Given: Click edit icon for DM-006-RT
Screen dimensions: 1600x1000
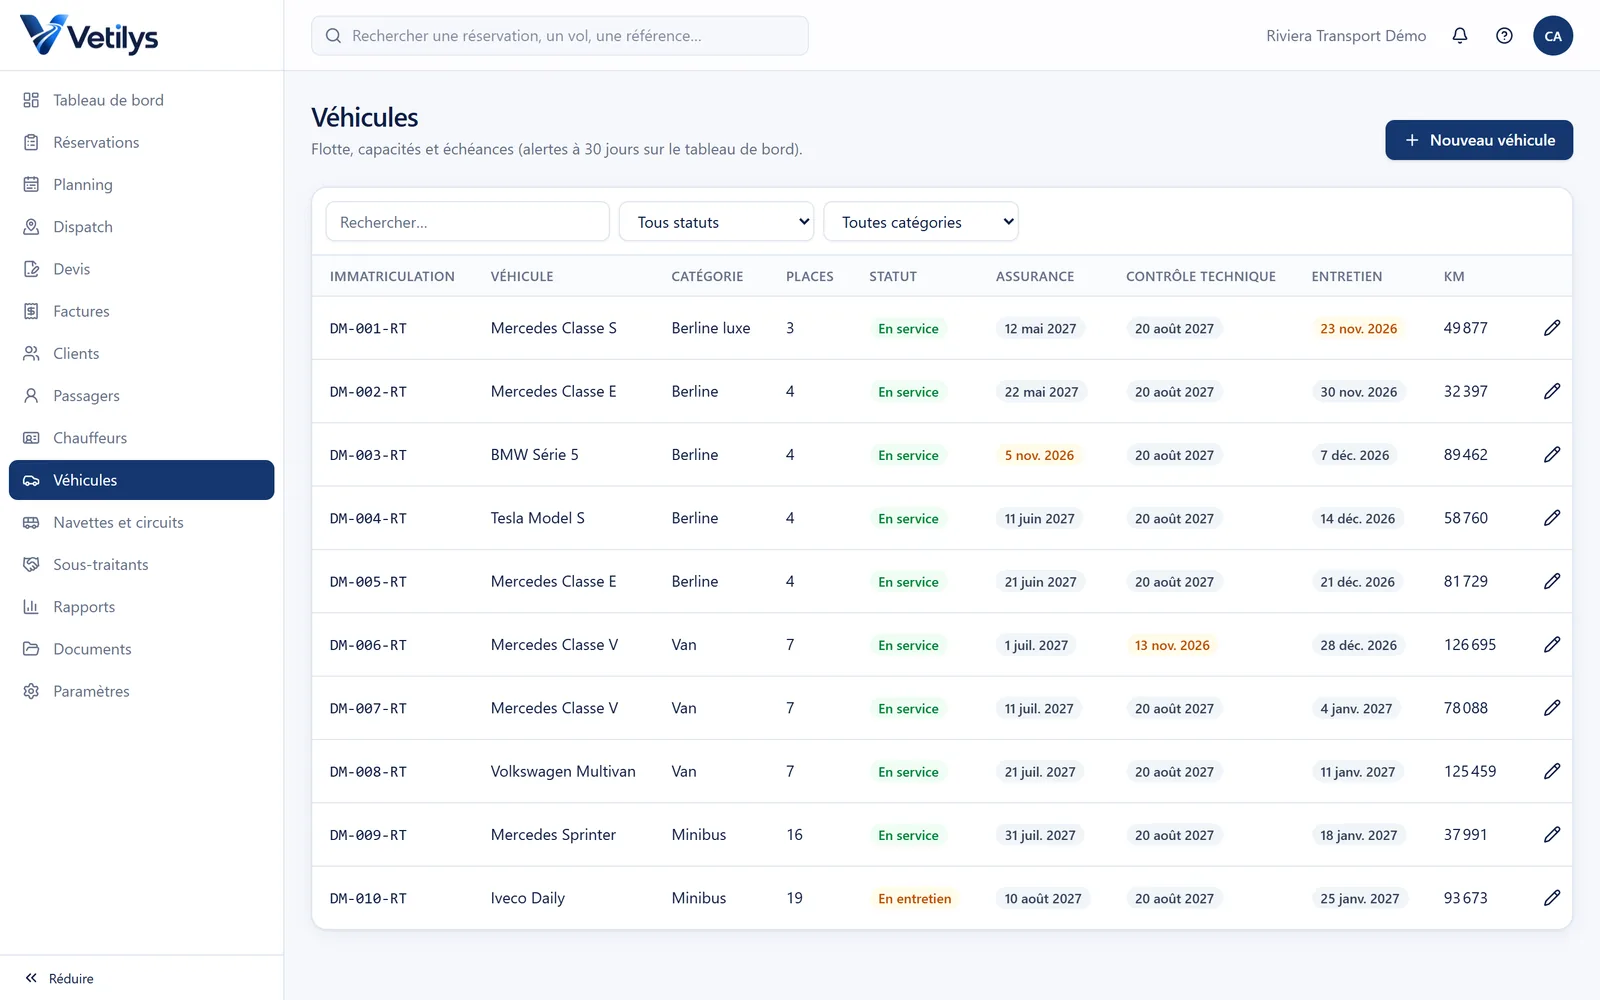Looking at the screenshot, I should [x=1552, y=645].
